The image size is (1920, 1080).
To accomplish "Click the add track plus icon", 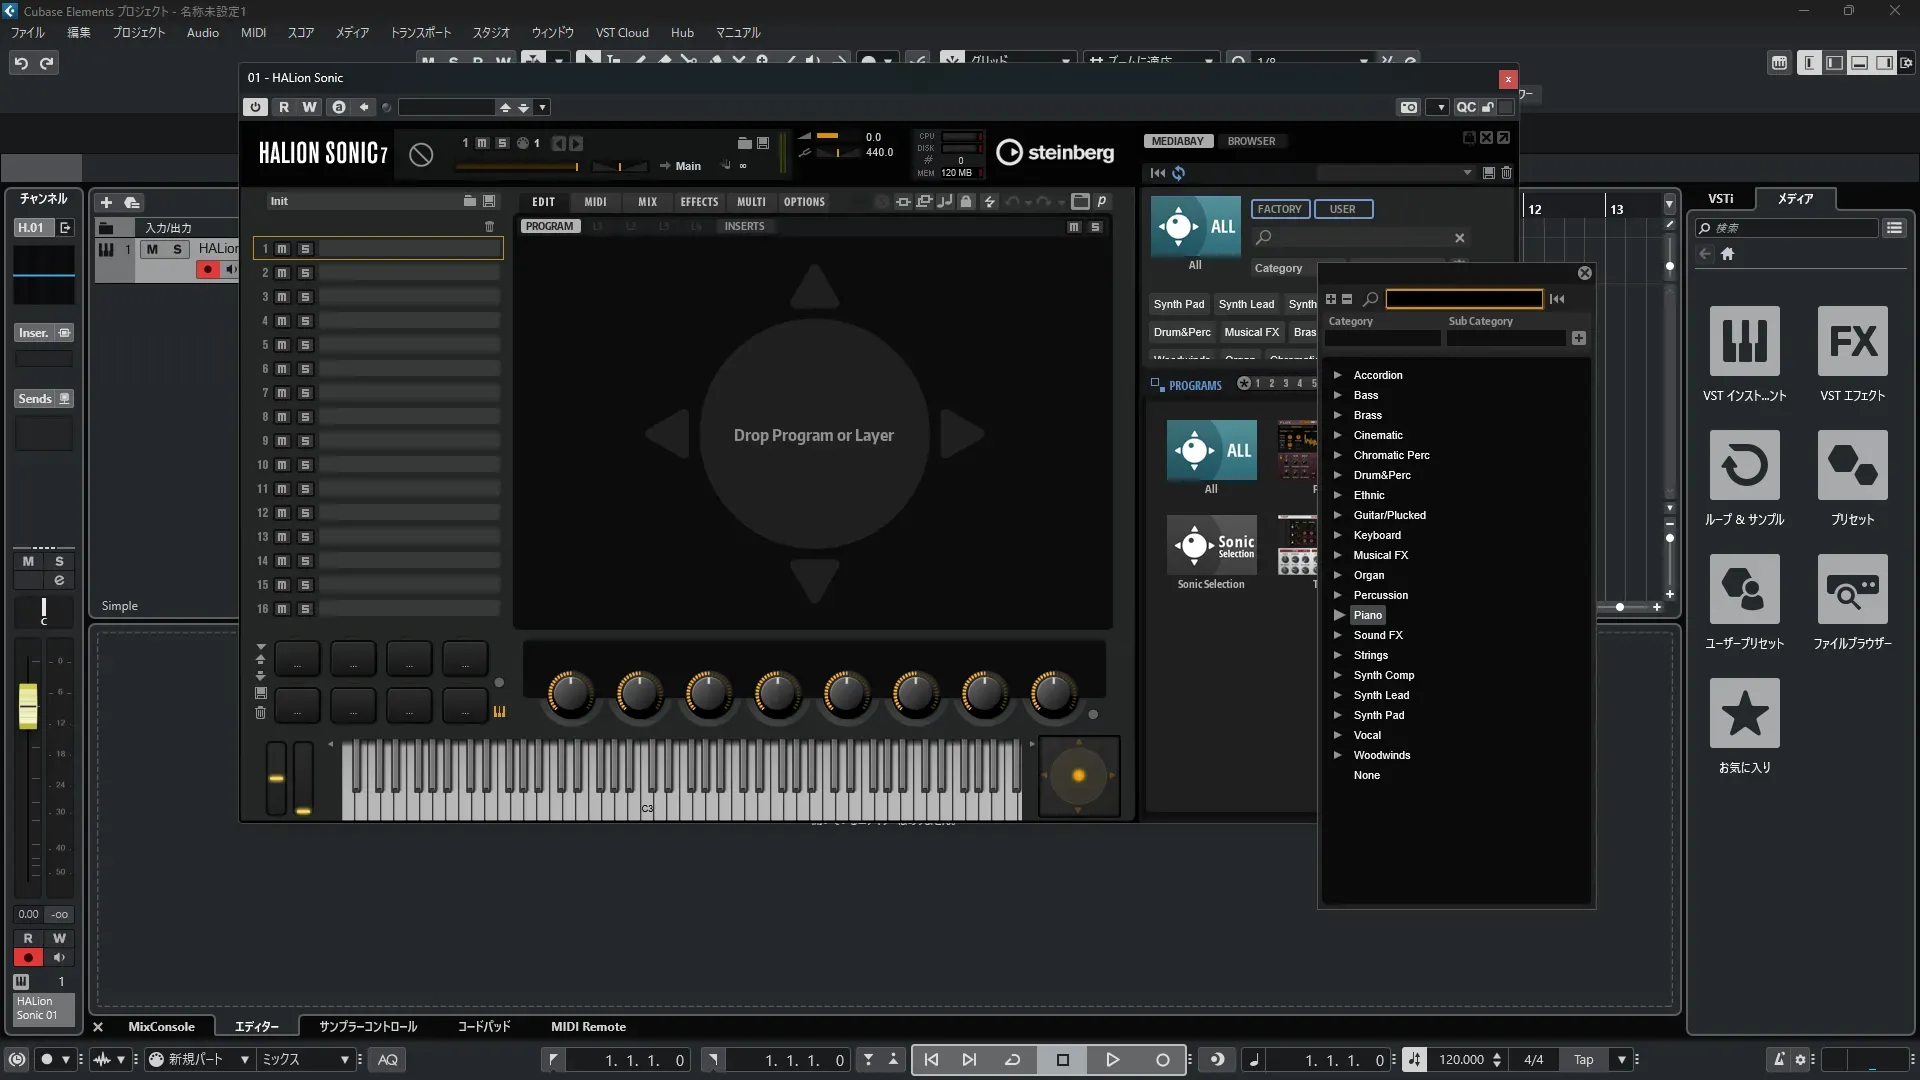I will (x=106, y=202).
